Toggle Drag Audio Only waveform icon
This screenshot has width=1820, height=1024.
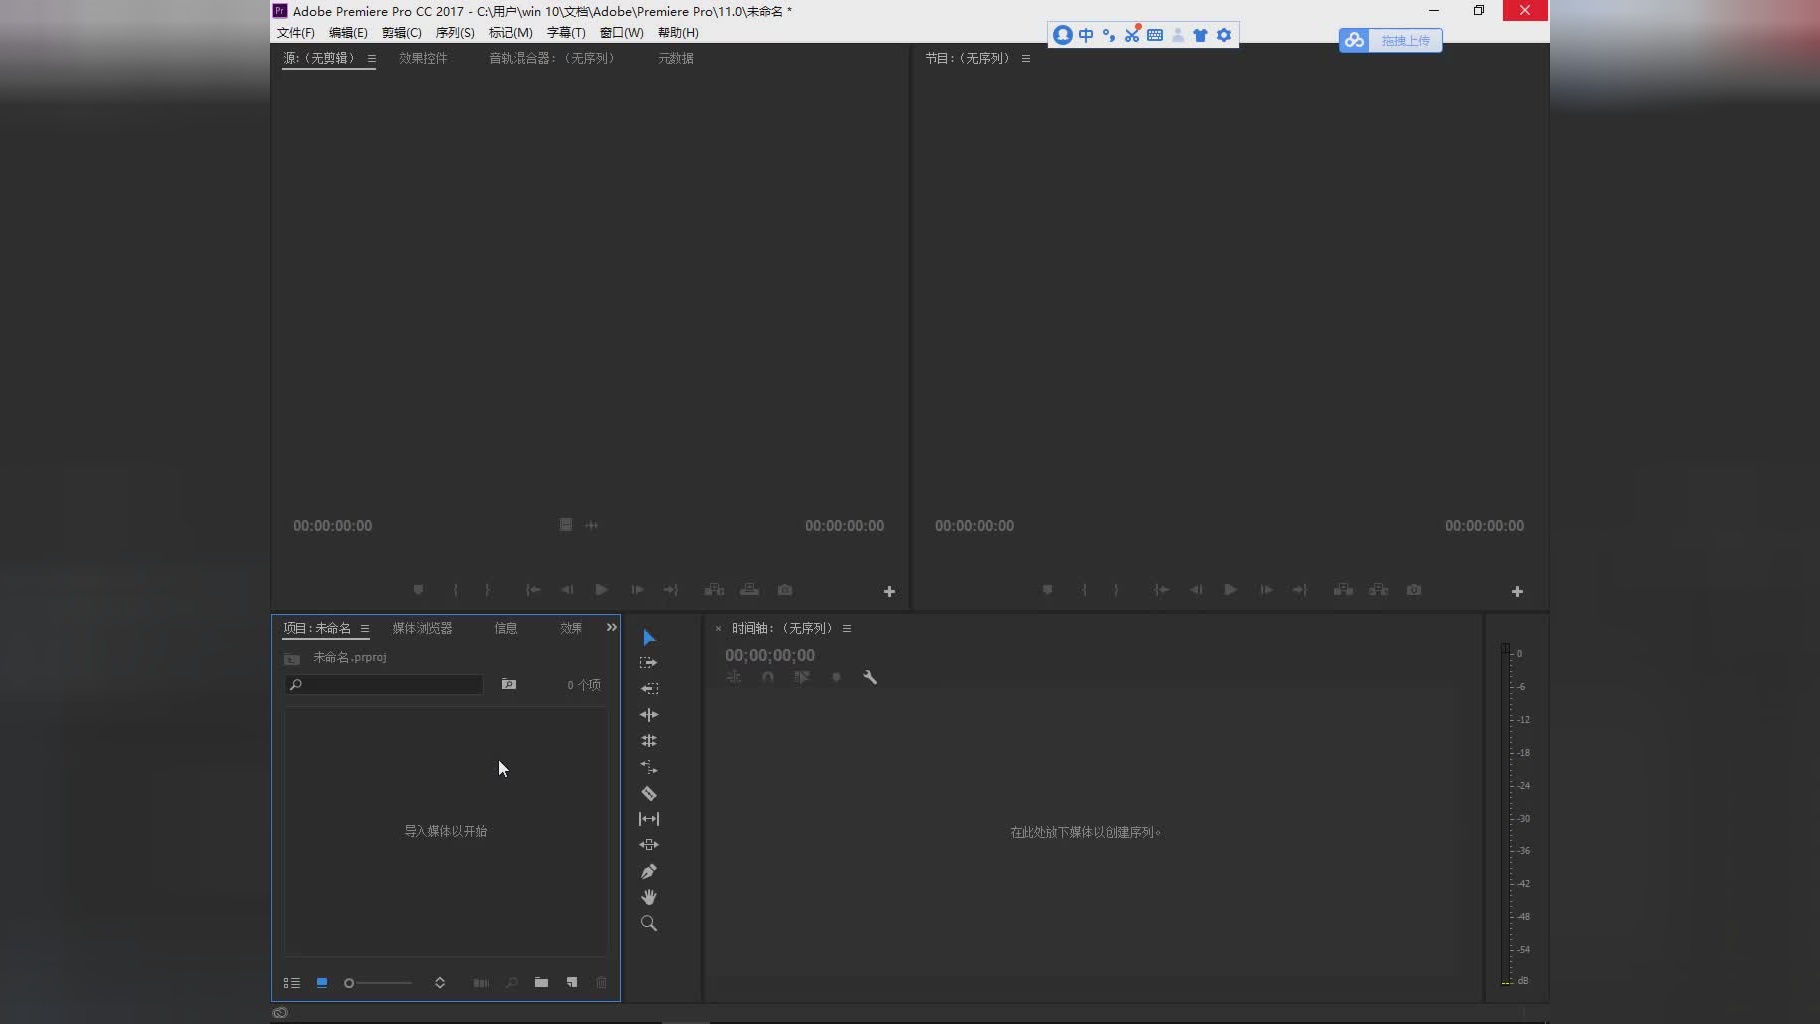(592, 525)
